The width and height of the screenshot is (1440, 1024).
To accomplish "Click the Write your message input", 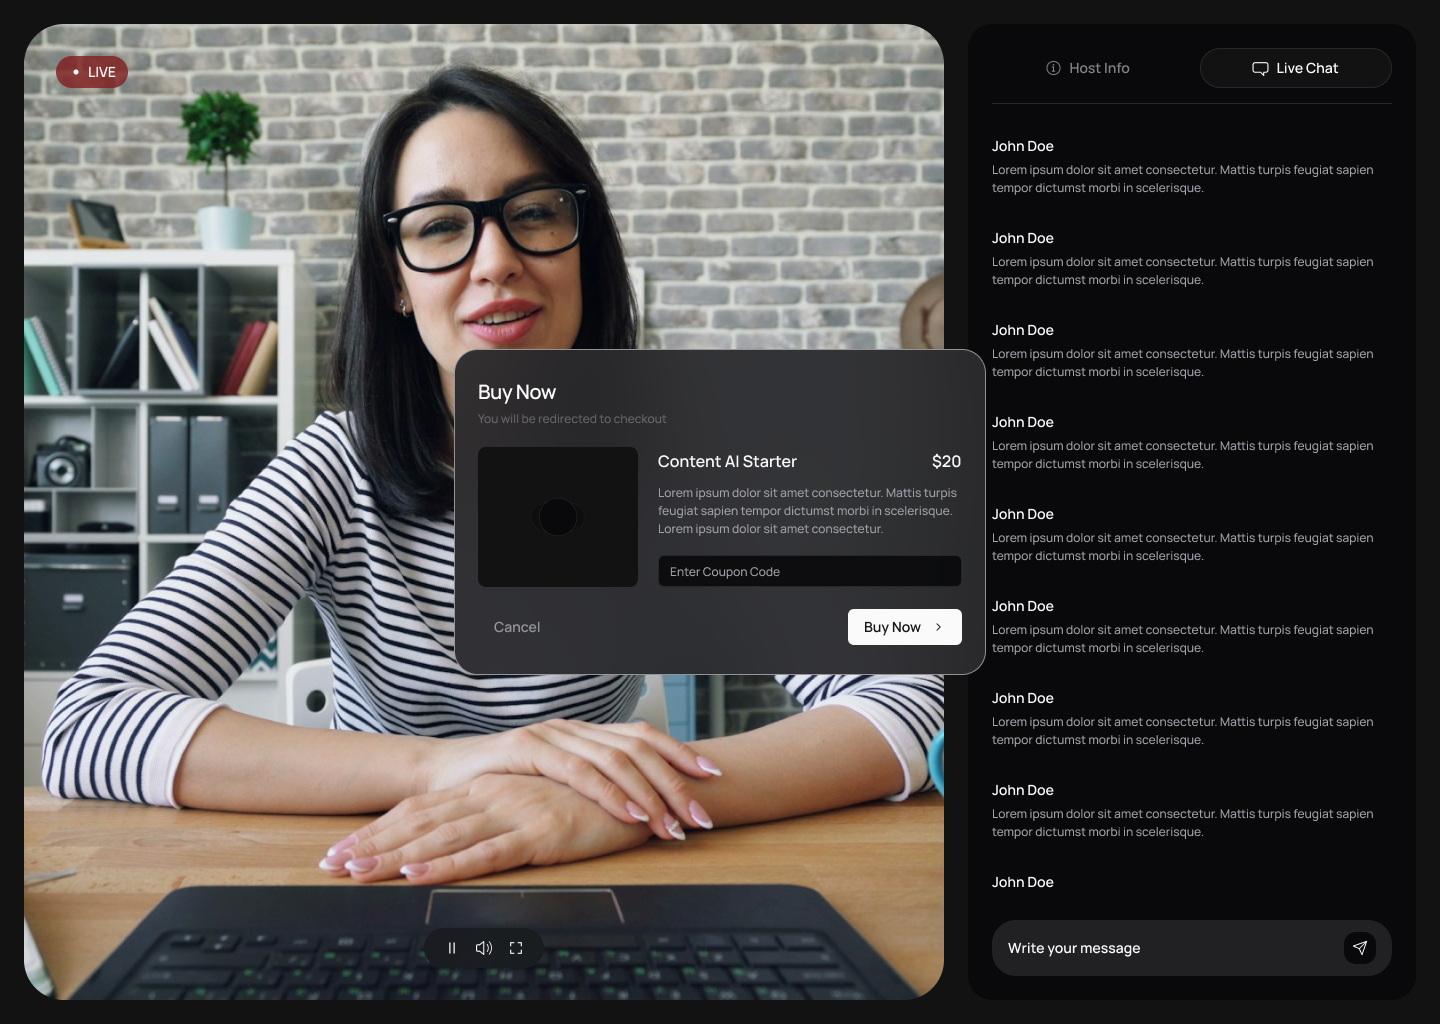I will pyautogui.click(x=1165, y=948).
